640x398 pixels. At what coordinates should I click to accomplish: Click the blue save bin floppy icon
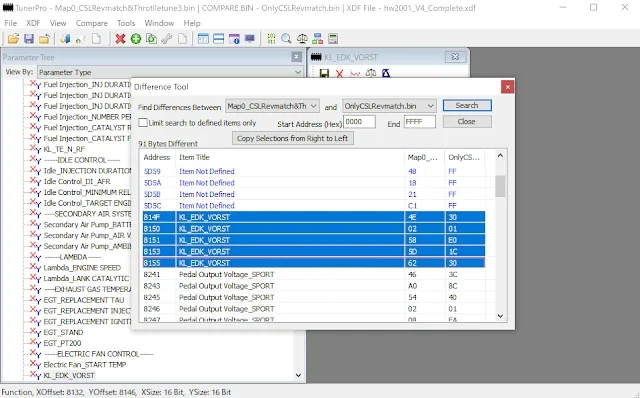[x=29, y=39]
